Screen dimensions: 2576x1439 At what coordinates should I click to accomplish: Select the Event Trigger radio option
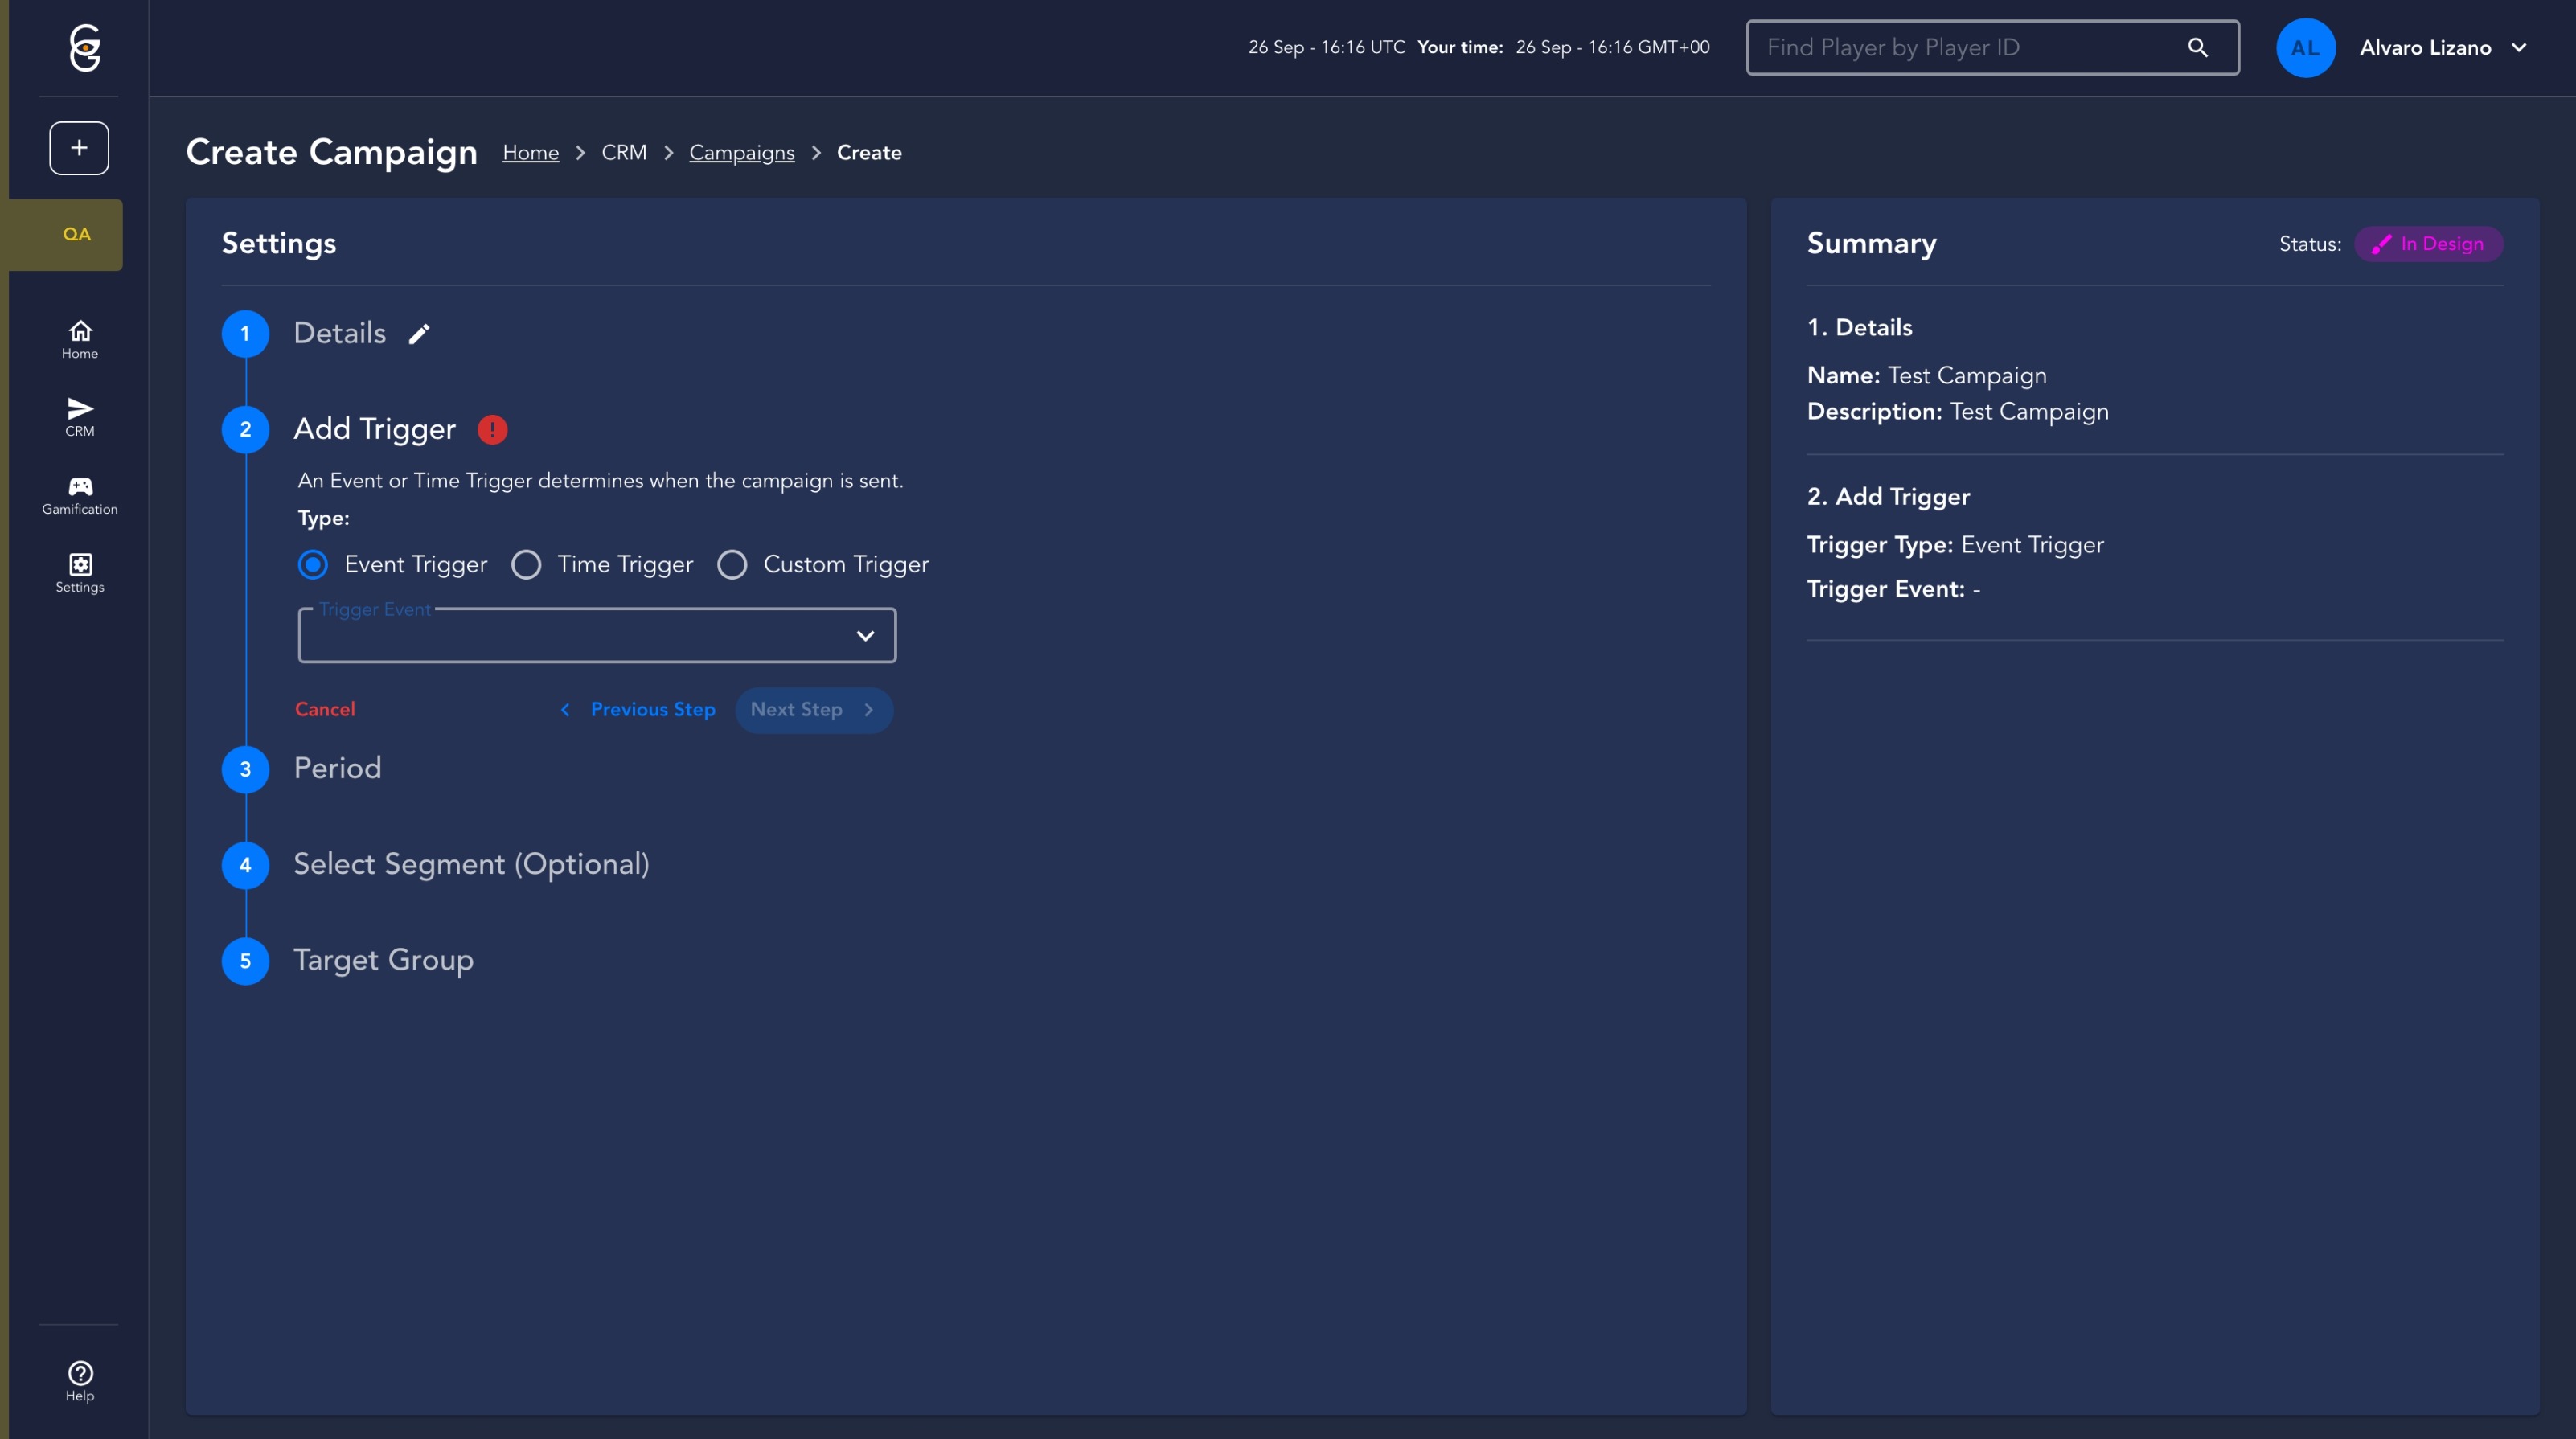click(313, 565)
